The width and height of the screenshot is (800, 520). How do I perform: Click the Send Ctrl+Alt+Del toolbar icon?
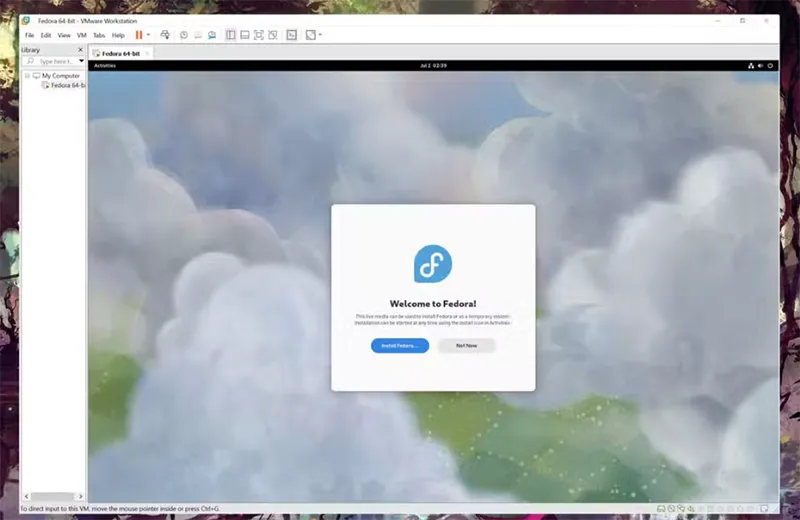pos(165,35)
